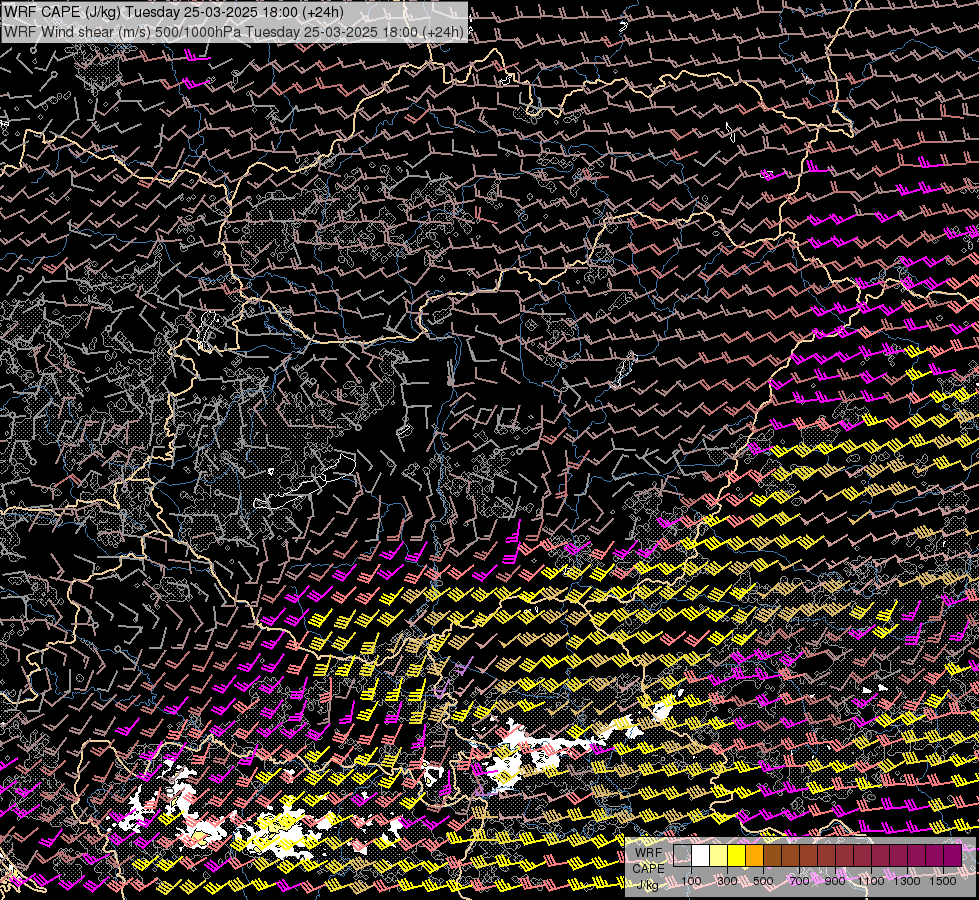
Task: Click the legend value 700
Action: tap(799, 881)
